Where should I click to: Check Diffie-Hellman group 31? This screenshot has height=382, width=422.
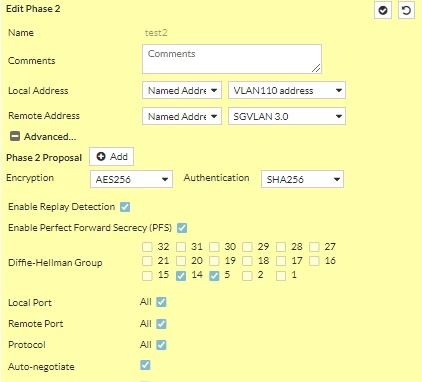[181, 247]
